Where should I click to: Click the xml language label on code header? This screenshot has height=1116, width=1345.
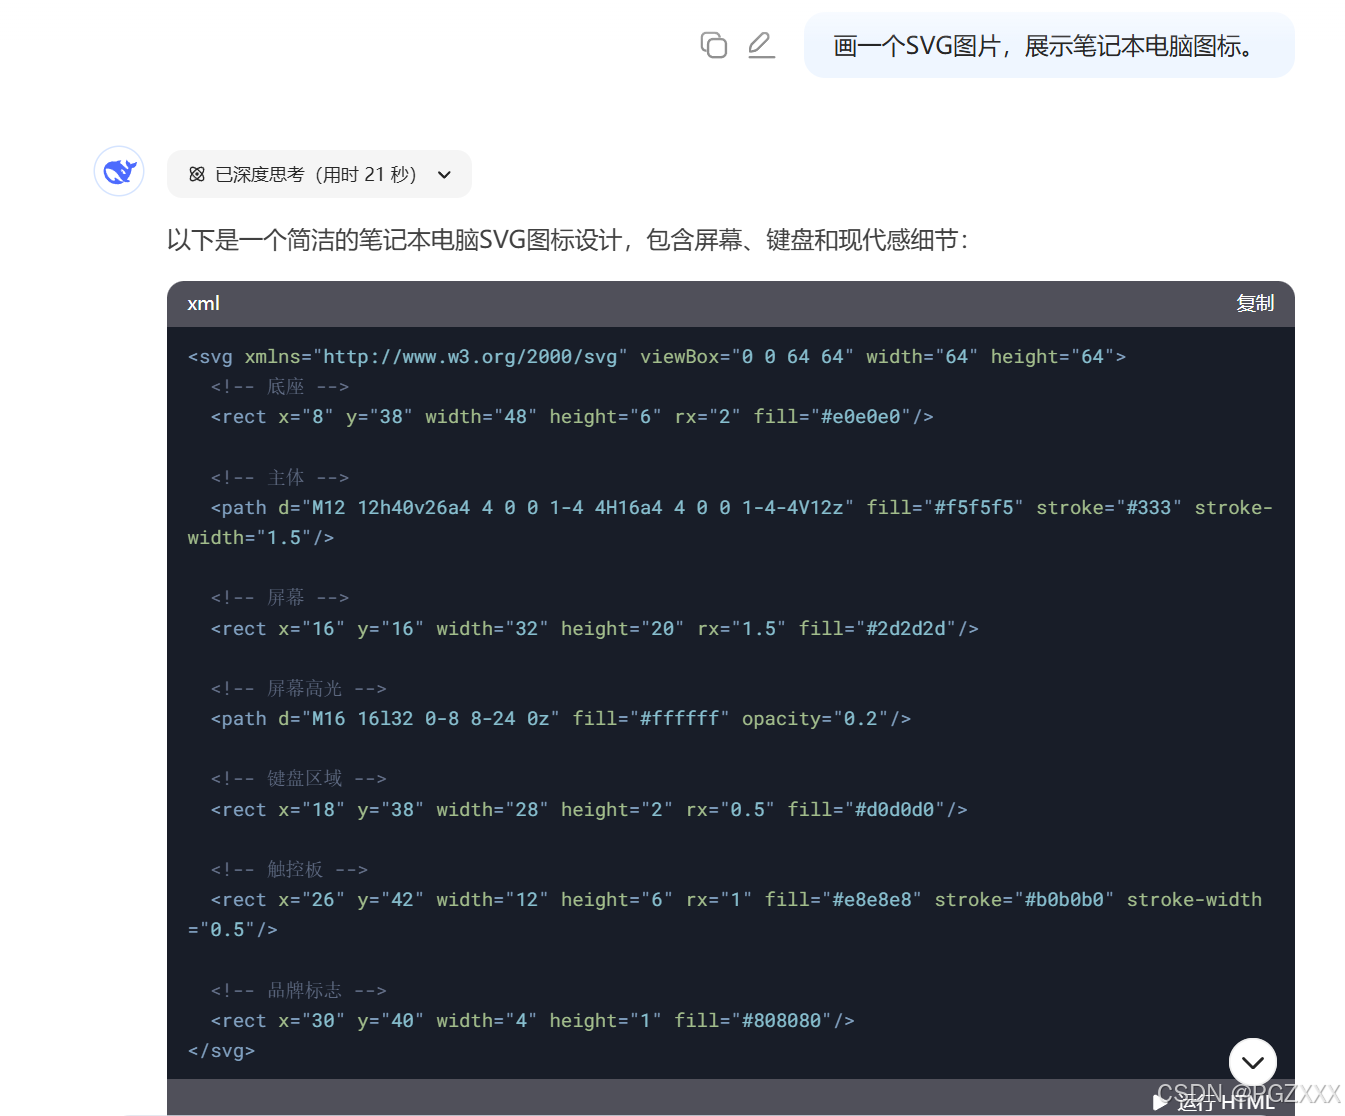pos(203,303)
